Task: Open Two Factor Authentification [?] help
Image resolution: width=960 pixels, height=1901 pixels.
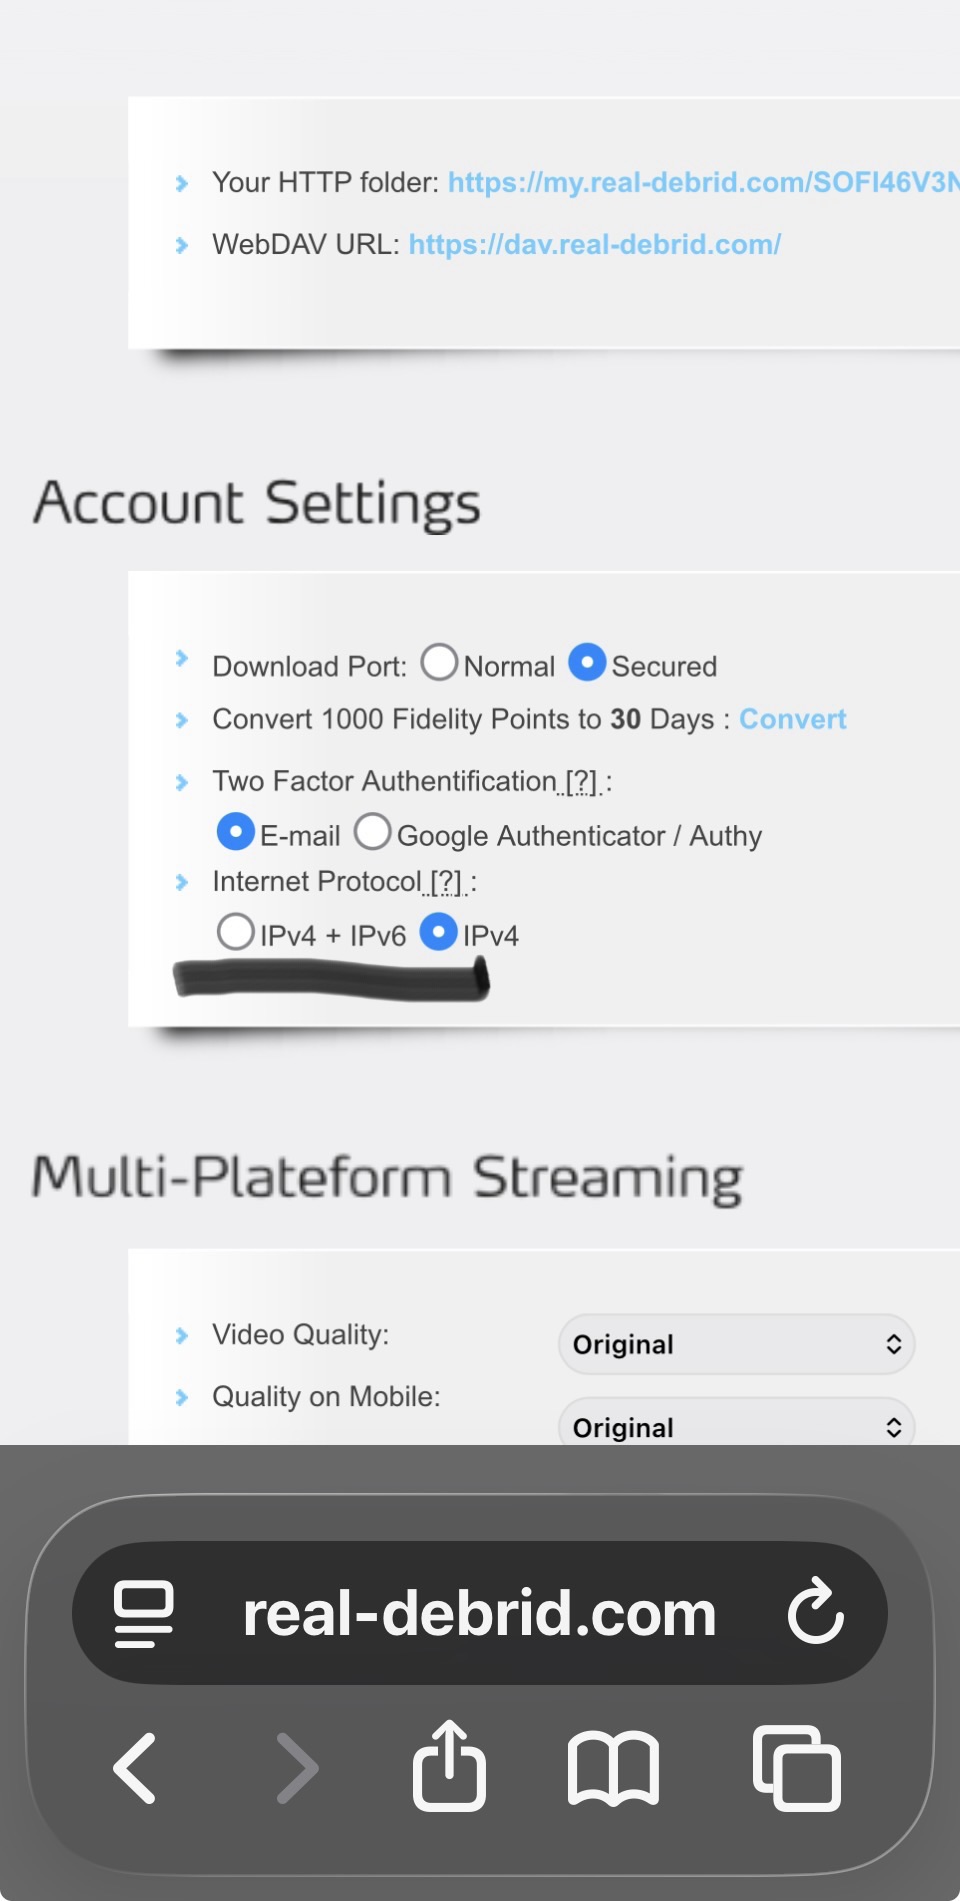Action: (x=581, y=781)
